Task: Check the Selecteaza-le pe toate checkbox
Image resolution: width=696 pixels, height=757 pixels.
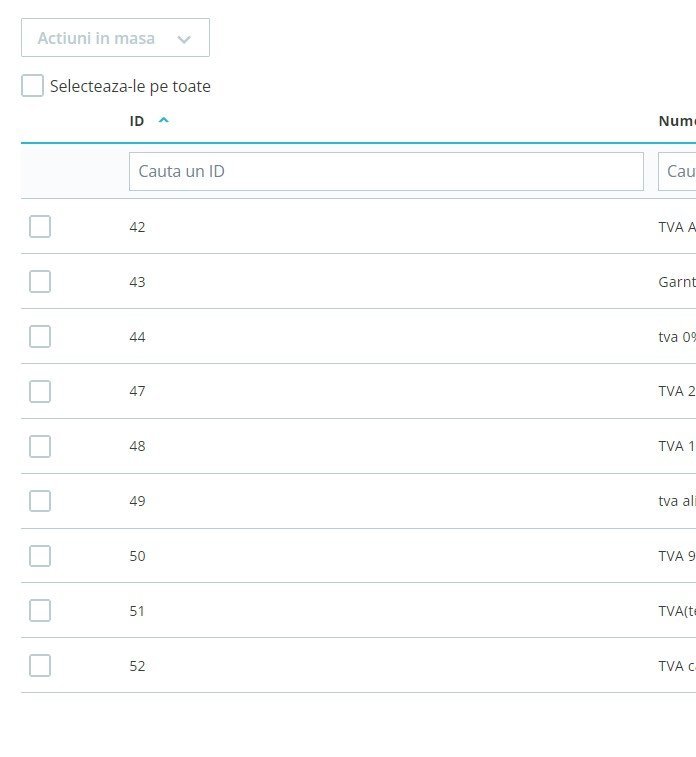Action: (x=33, y=86)
